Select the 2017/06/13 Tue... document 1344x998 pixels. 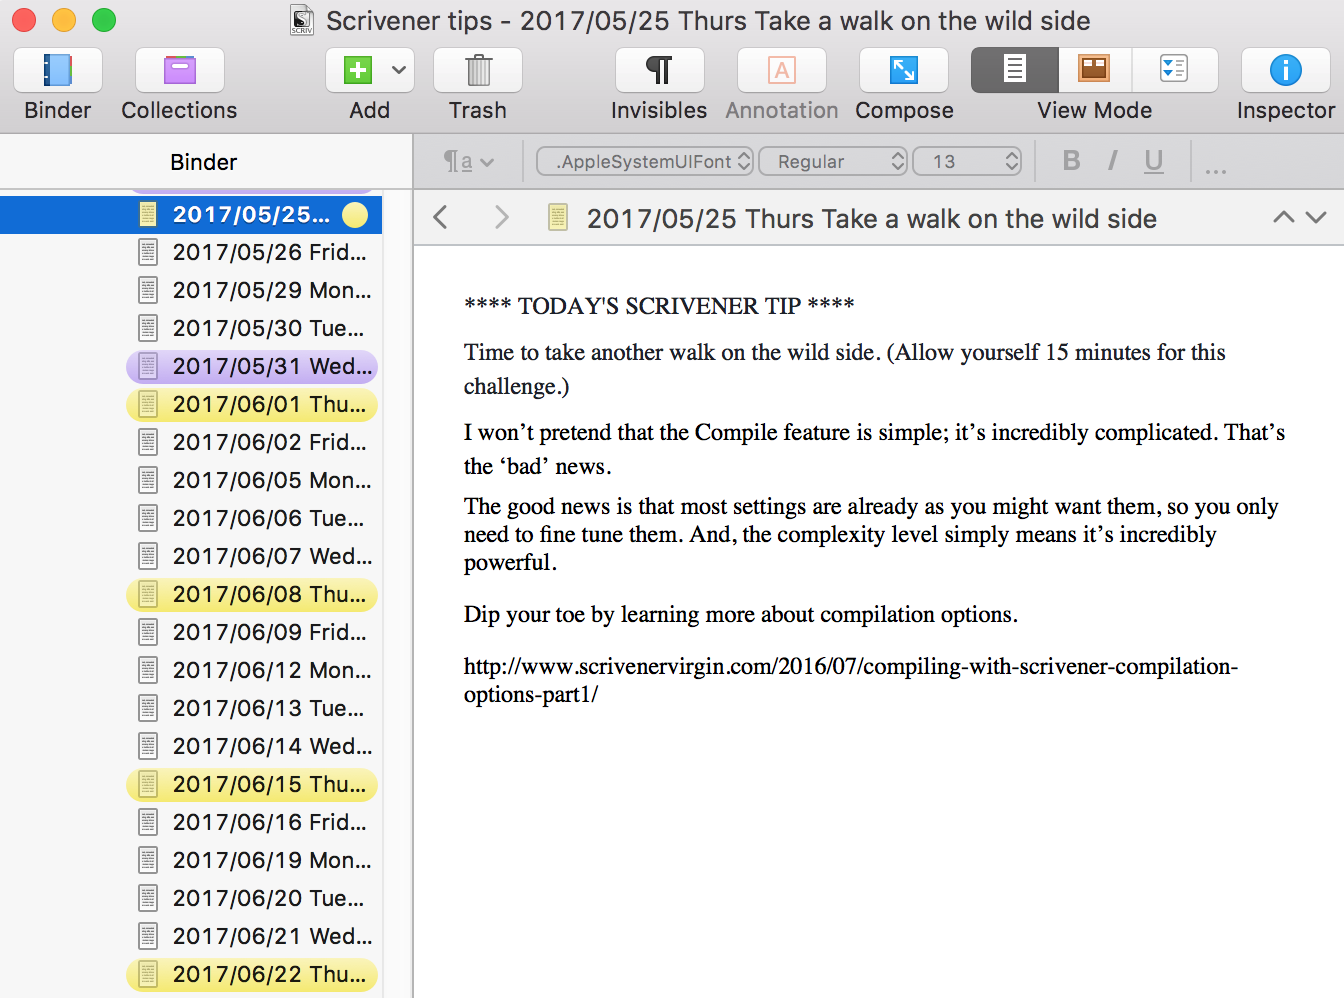click(252, 708)
